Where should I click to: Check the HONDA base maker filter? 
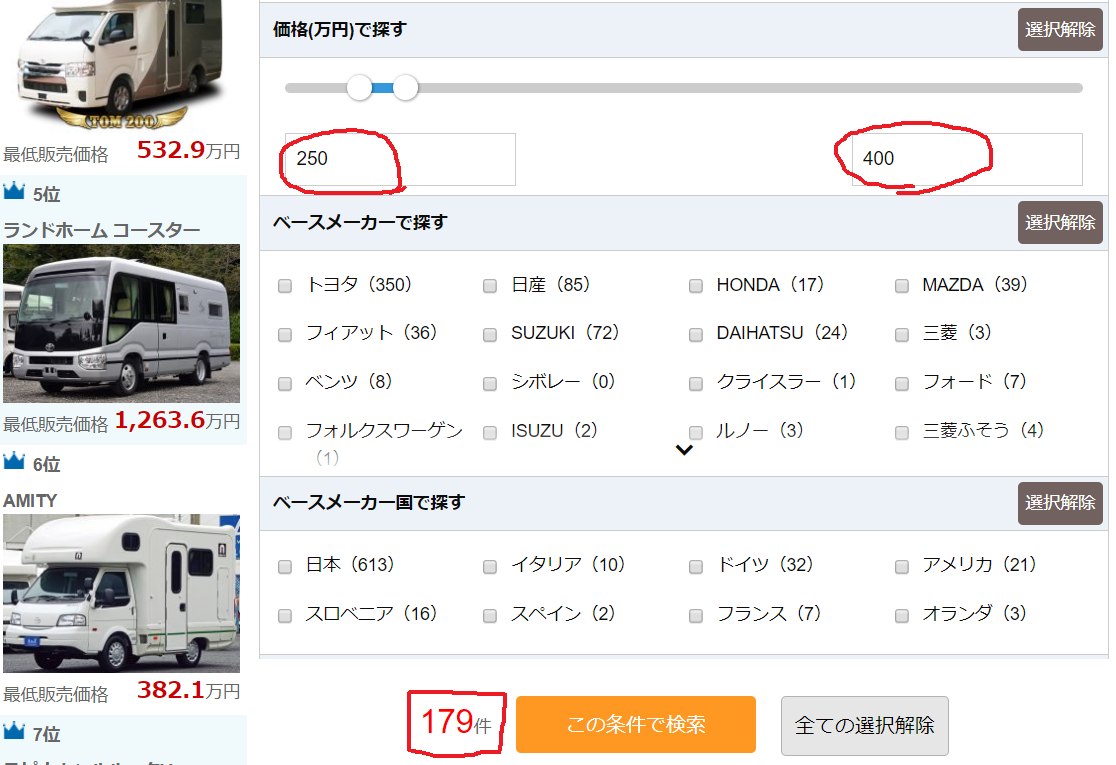695,285
